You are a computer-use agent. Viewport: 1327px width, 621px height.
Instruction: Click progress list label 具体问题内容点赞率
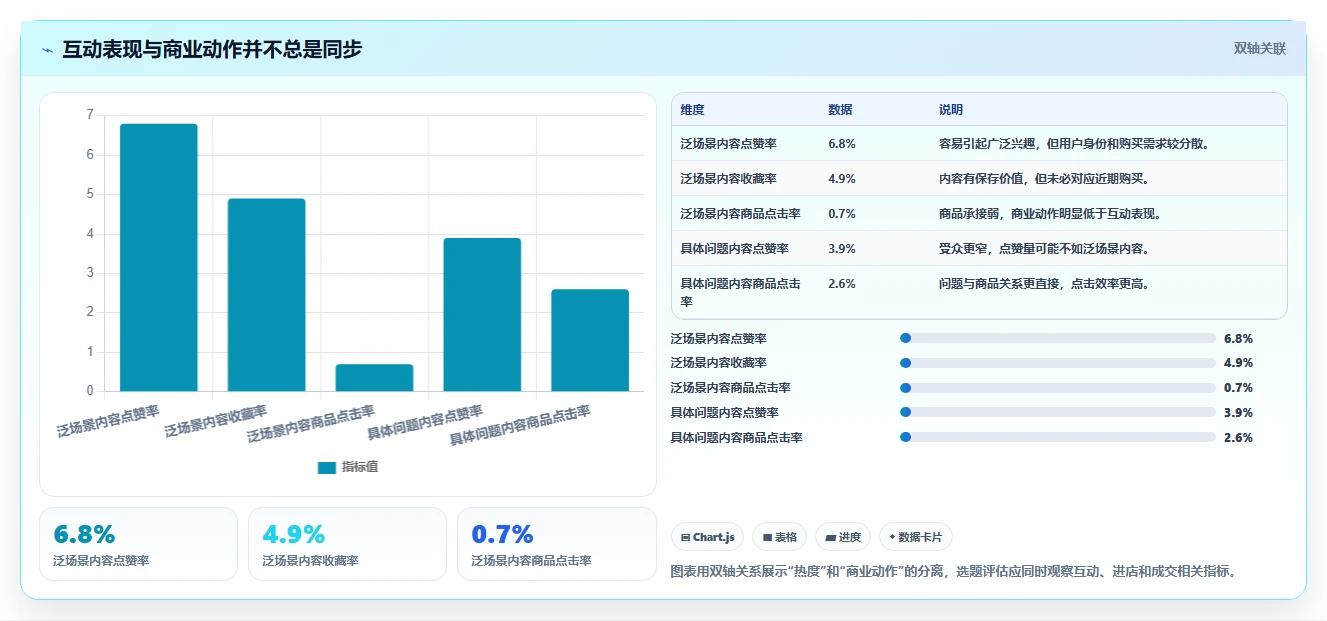pos(724,413)
